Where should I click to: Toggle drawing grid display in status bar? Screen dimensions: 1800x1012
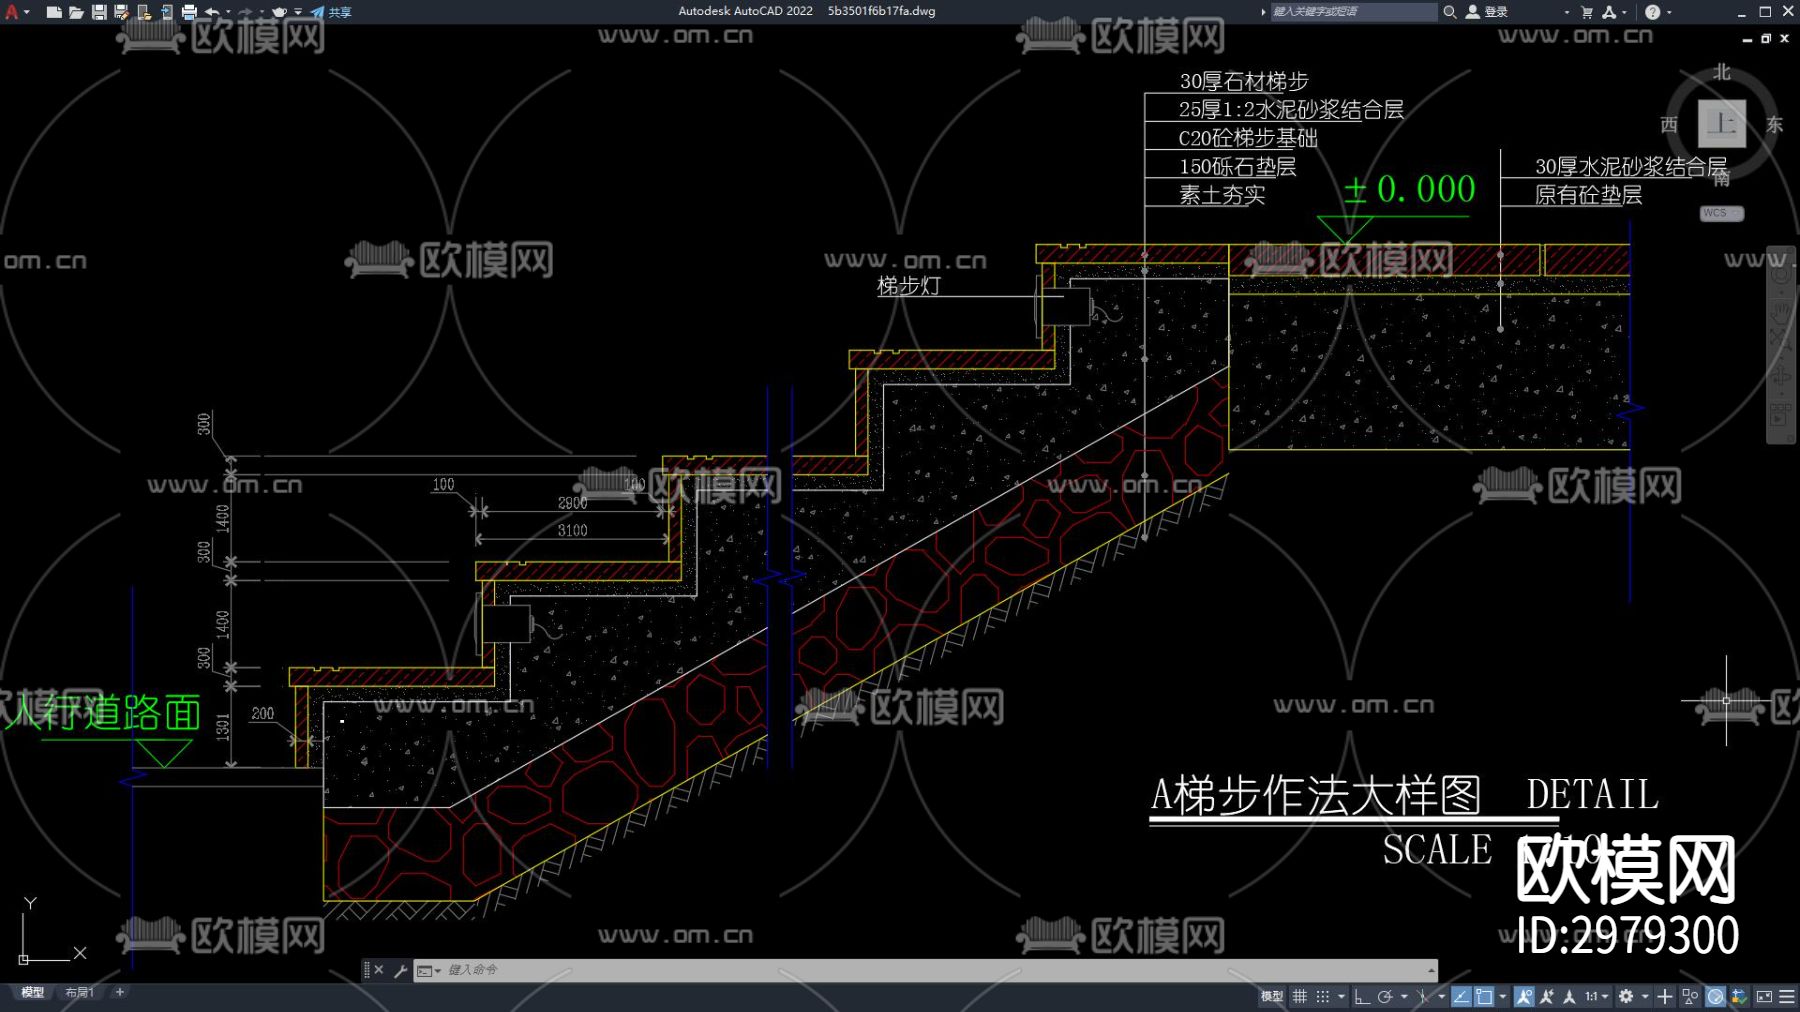[x=1300, y=996]
